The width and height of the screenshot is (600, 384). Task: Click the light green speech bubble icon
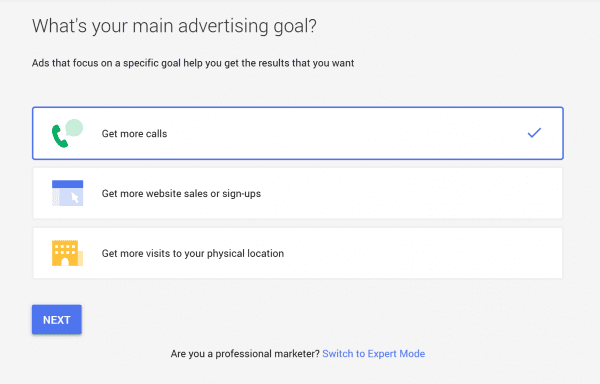point(74,128)
